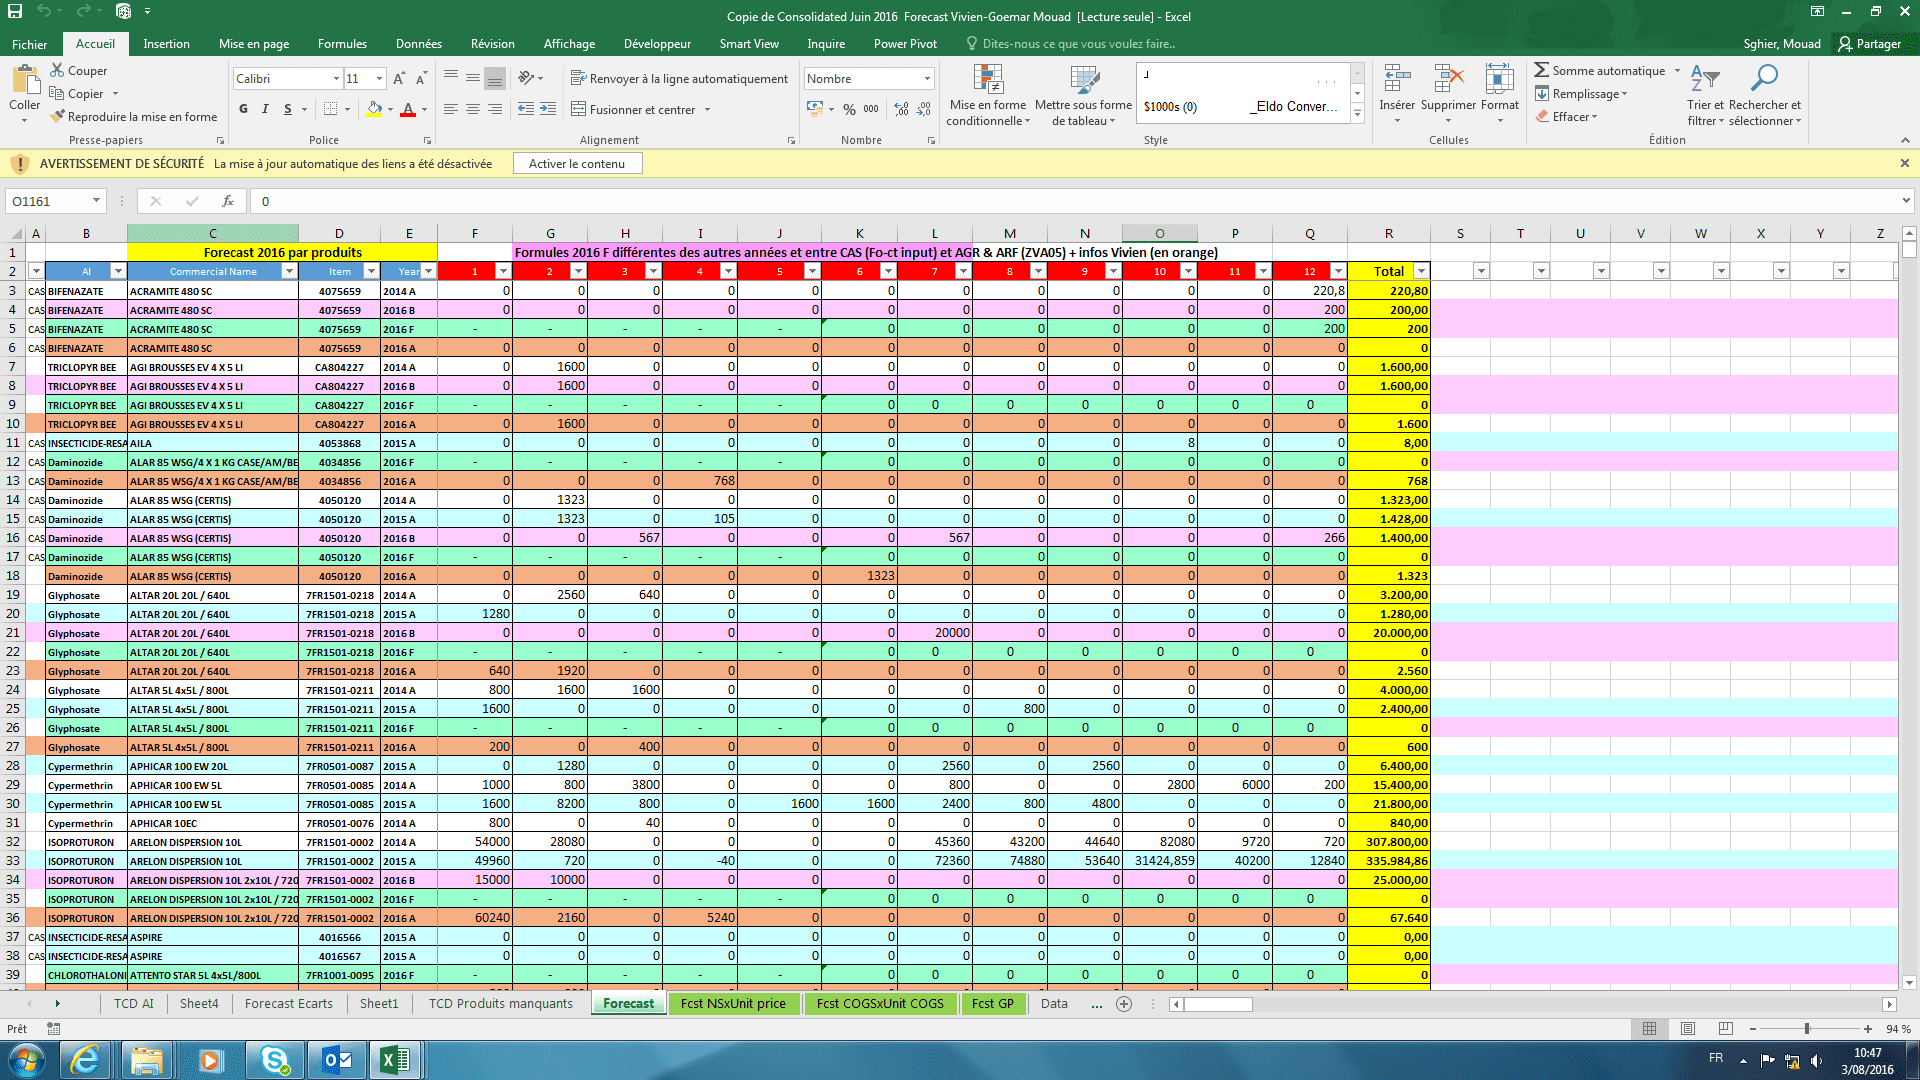Click the Merge and Center icon
The image size is (1920, 1080).
click(578, 109)
